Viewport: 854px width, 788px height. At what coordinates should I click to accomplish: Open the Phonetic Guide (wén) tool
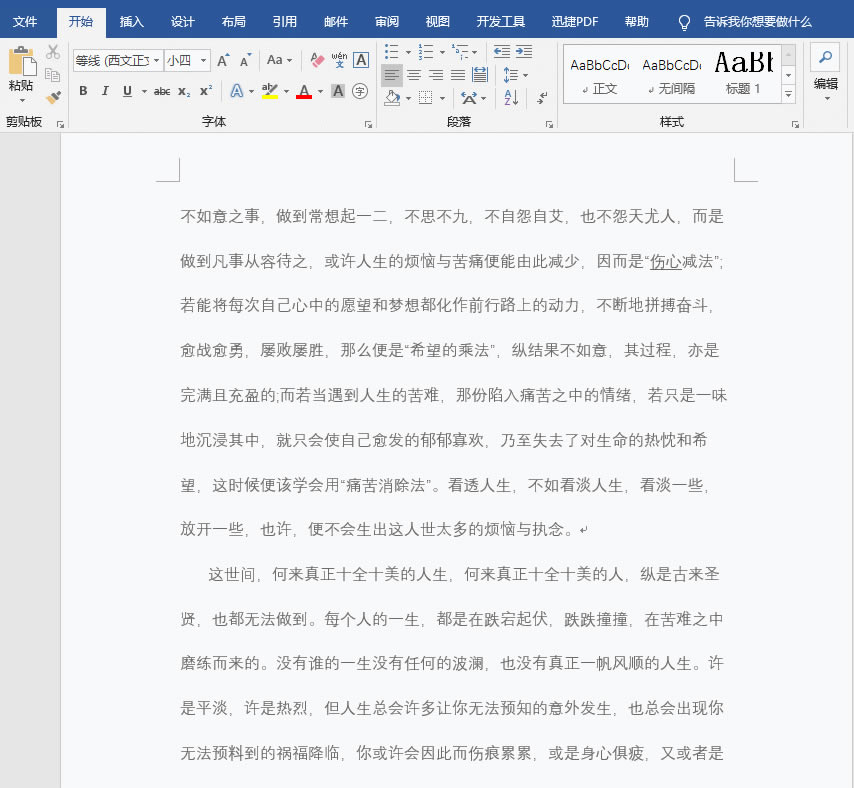pos(339,60)
